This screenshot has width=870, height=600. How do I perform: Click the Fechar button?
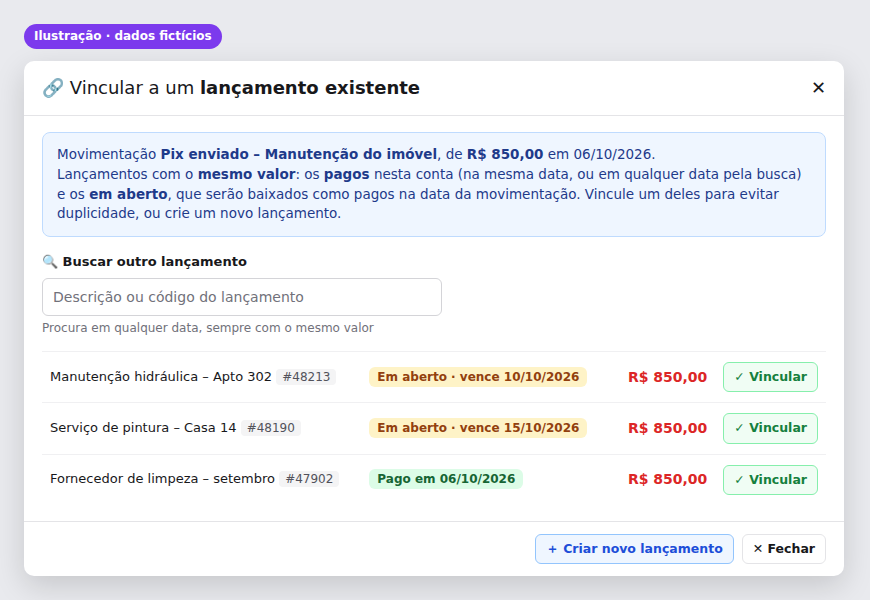[x=783, y=549]
